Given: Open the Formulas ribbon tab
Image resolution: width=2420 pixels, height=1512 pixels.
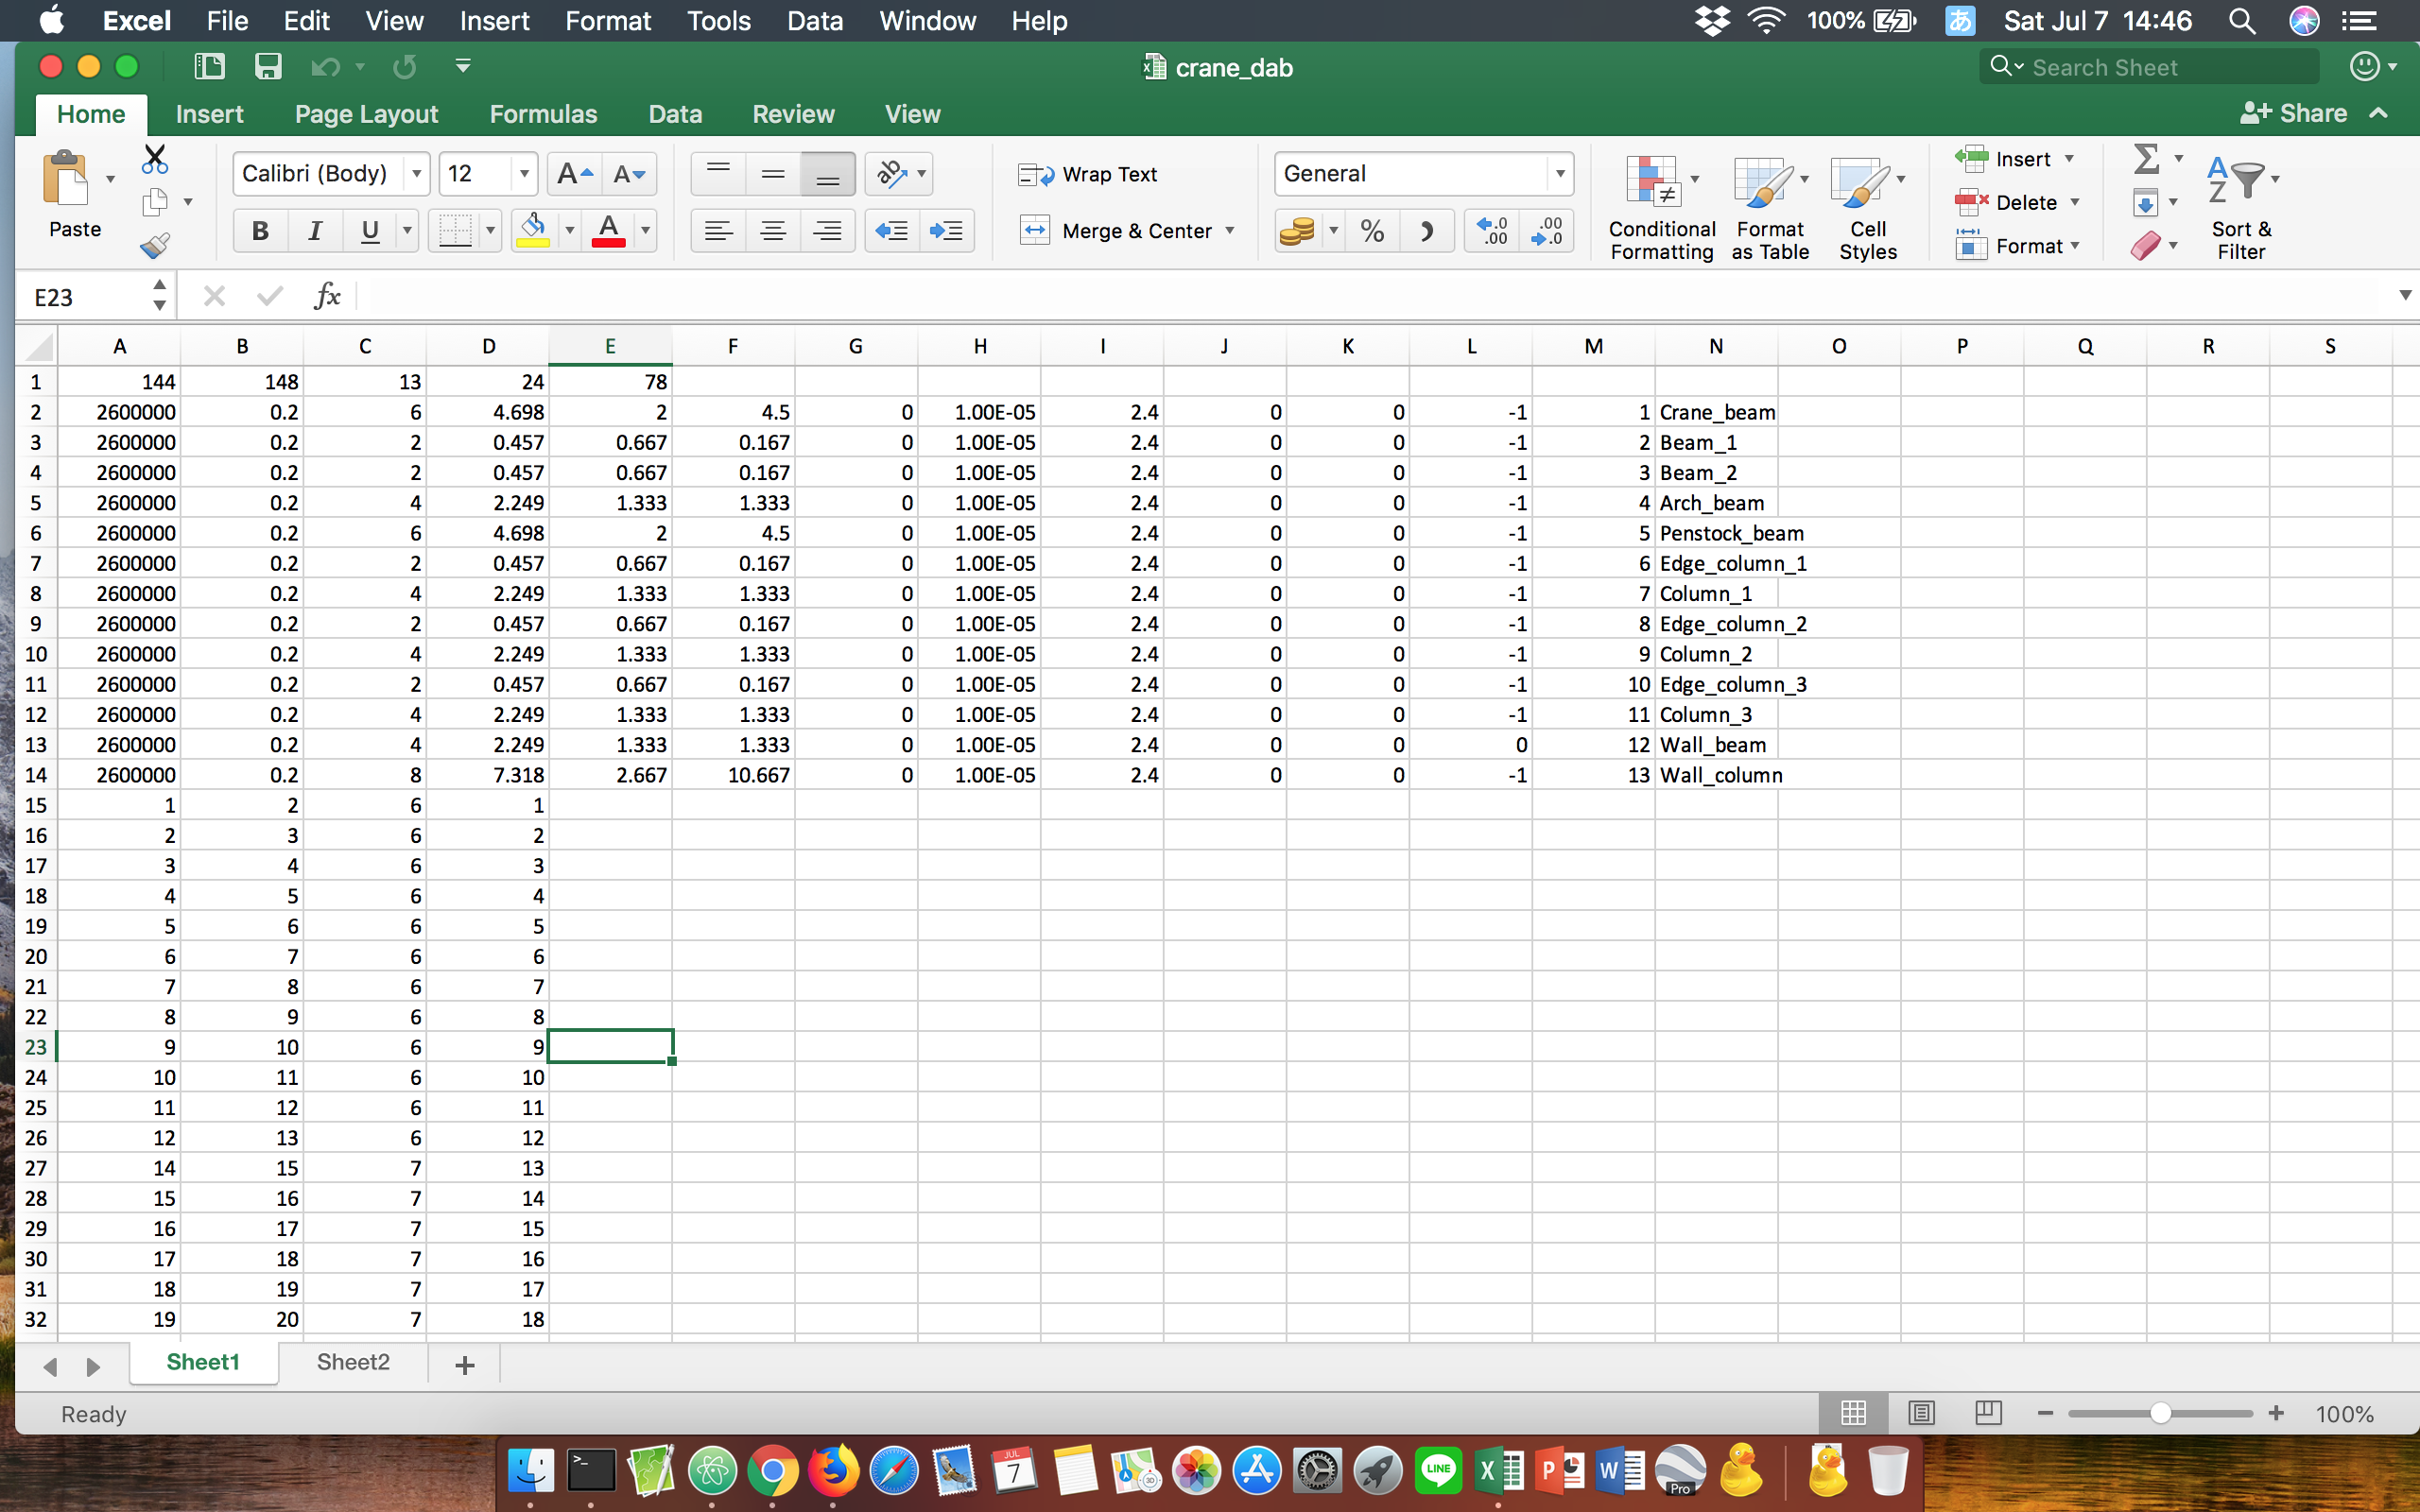Looking at the screenshot, I should pos(543,114).
